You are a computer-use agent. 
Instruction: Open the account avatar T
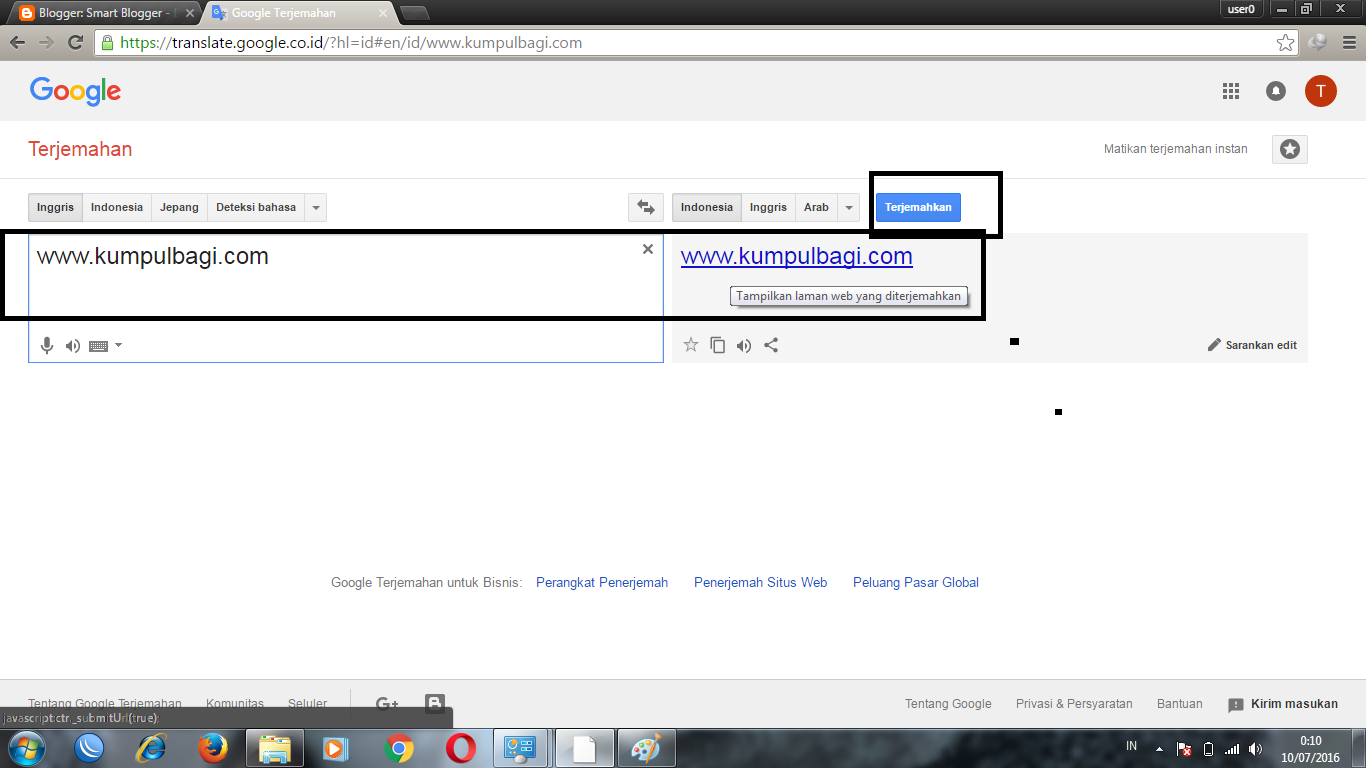pos(1321,91)
